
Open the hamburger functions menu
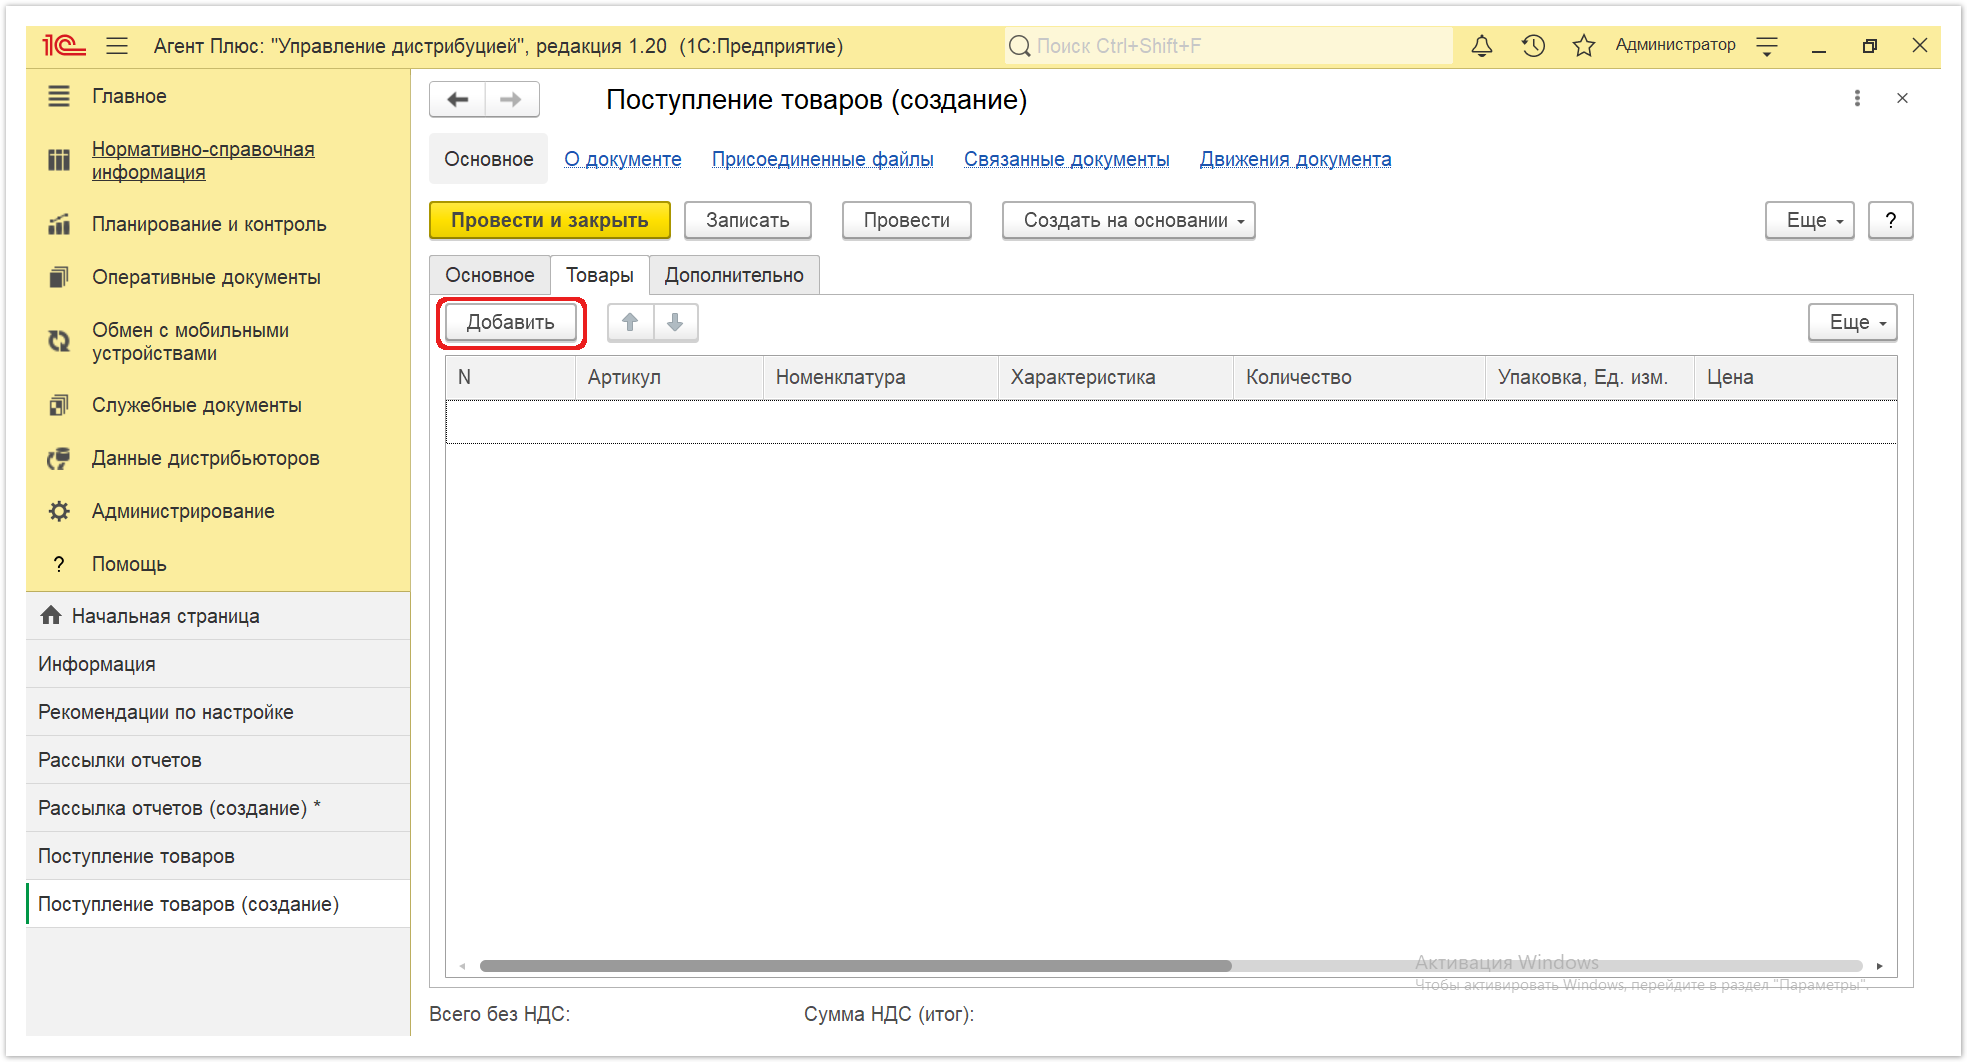(x=117, y=46)
